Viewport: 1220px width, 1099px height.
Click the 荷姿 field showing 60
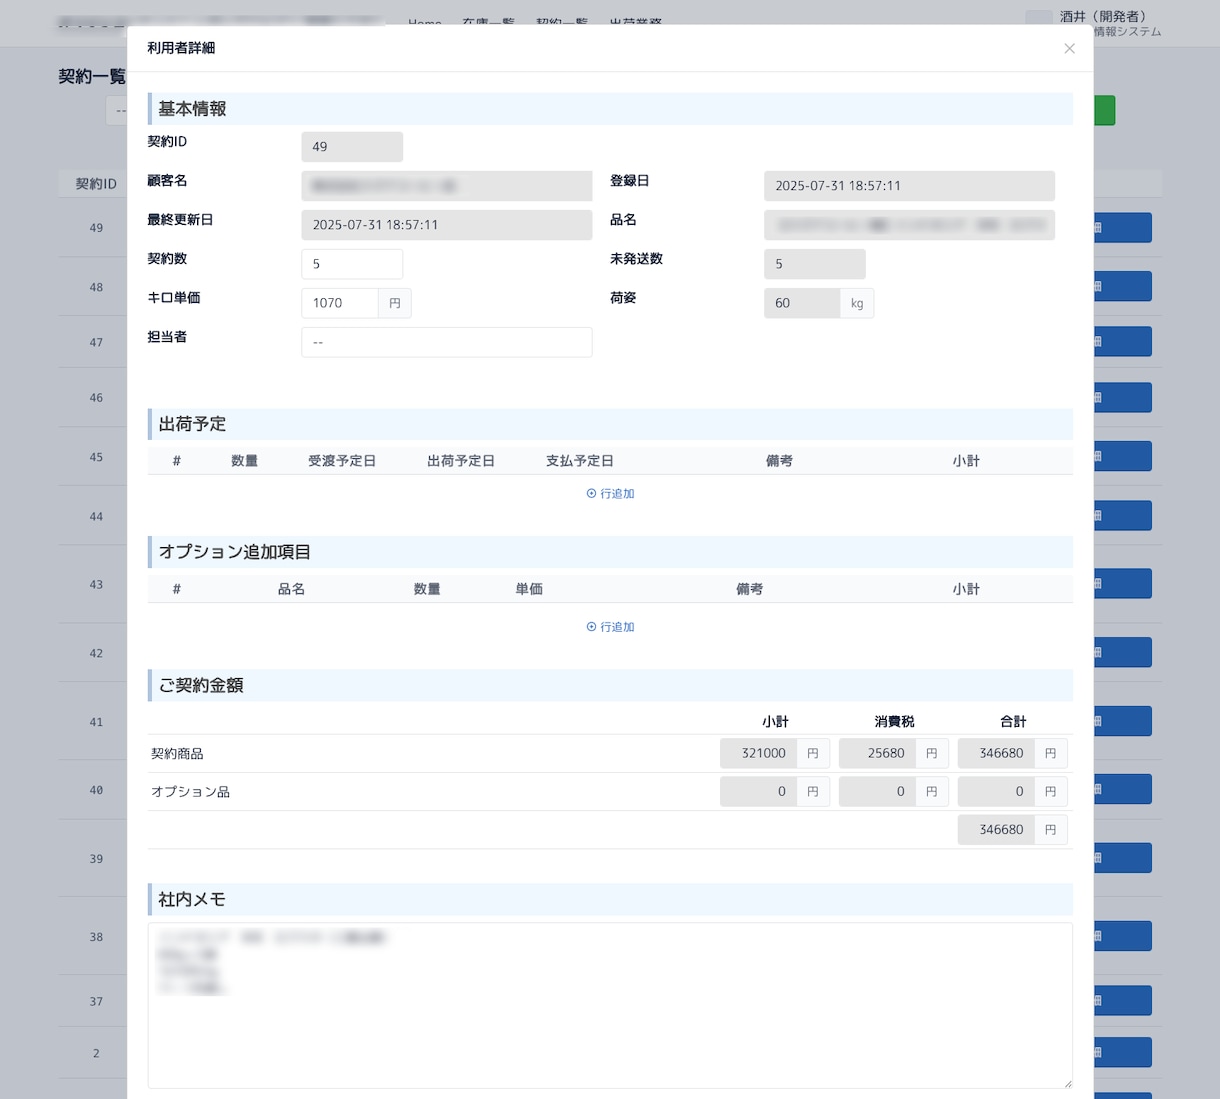[x=802, y=303]
